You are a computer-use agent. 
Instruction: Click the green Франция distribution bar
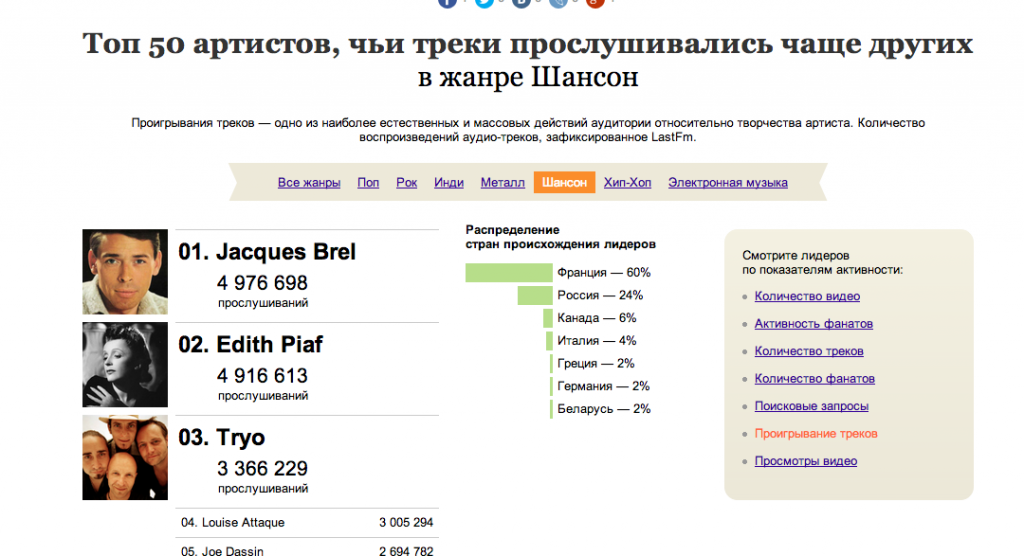point(509,273)
